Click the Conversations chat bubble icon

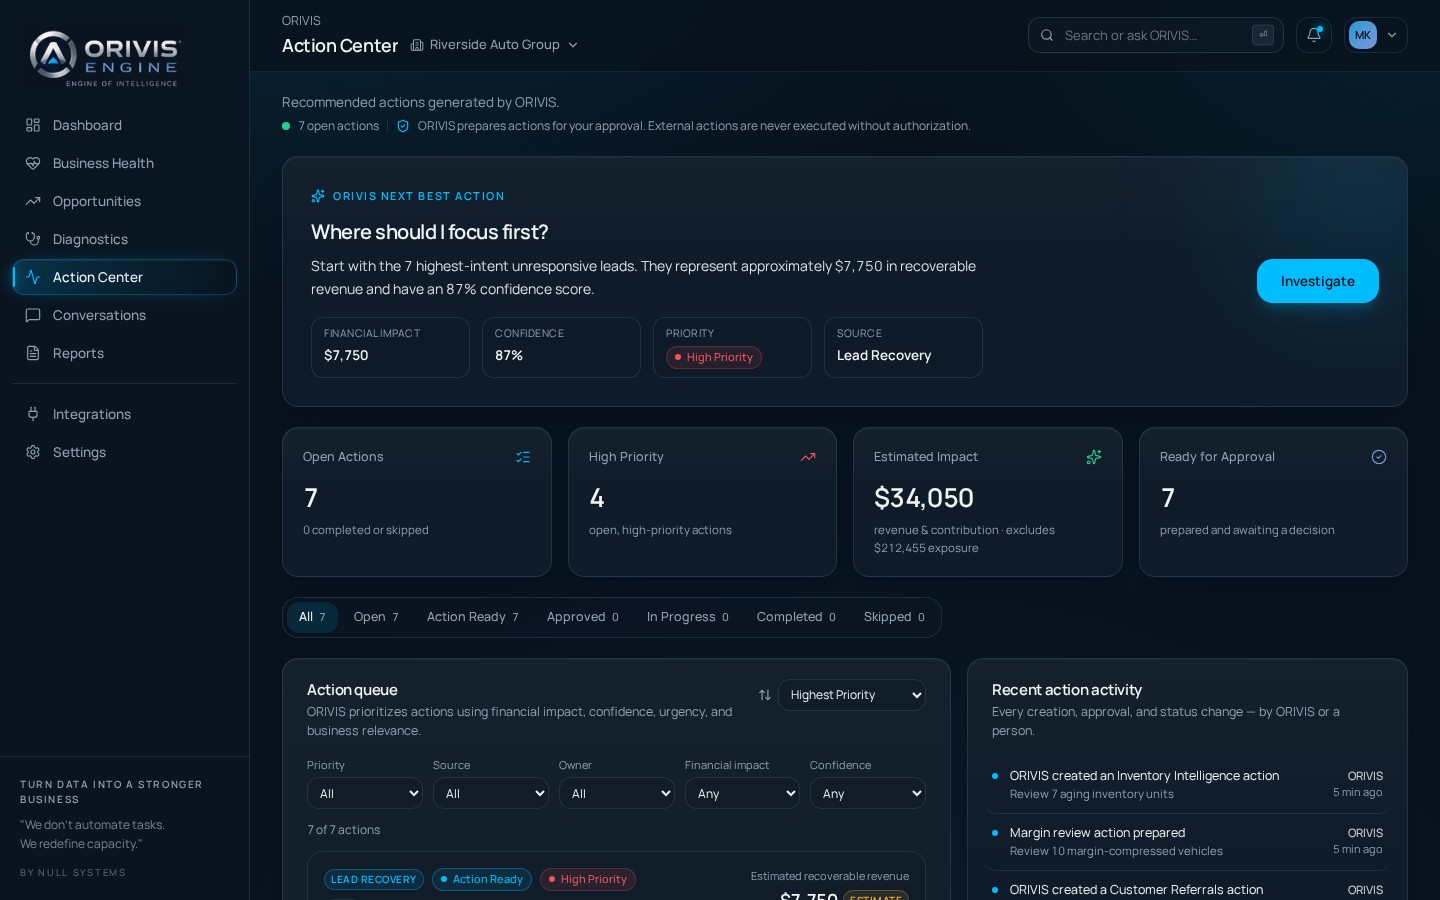point(33,315)
